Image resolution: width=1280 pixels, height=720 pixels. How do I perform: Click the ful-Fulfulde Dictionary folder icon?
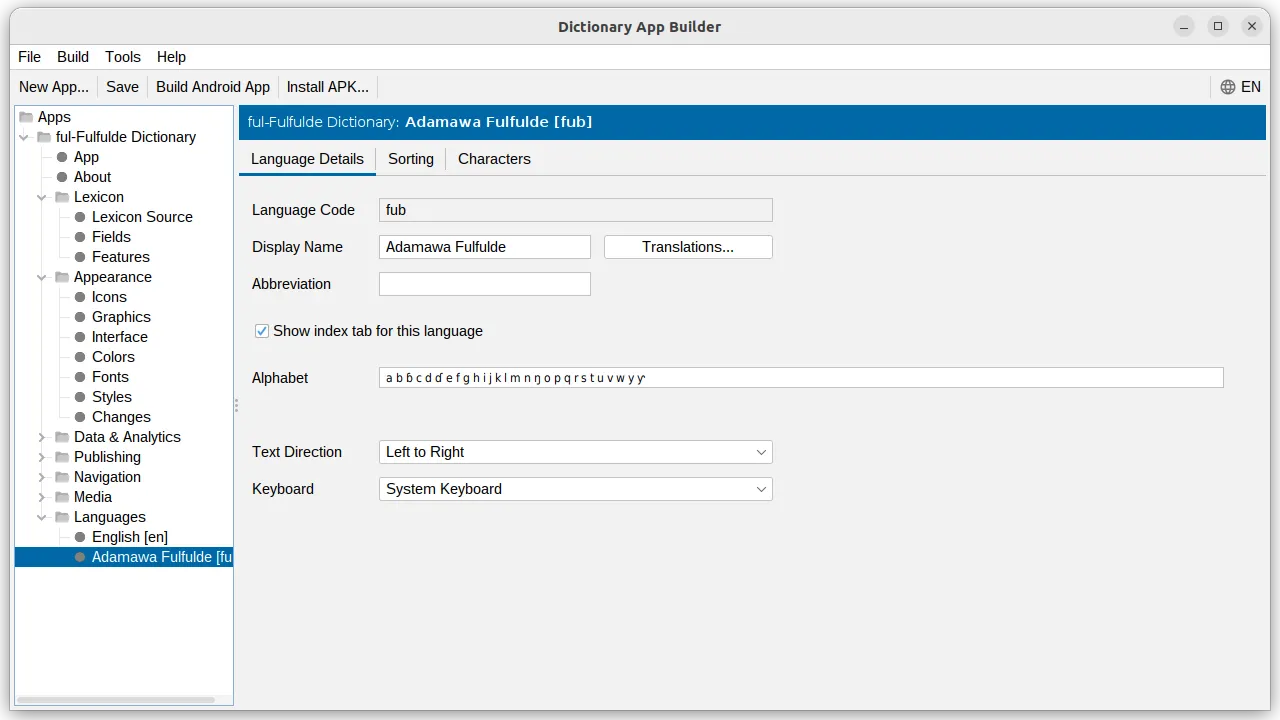(44, 137)
